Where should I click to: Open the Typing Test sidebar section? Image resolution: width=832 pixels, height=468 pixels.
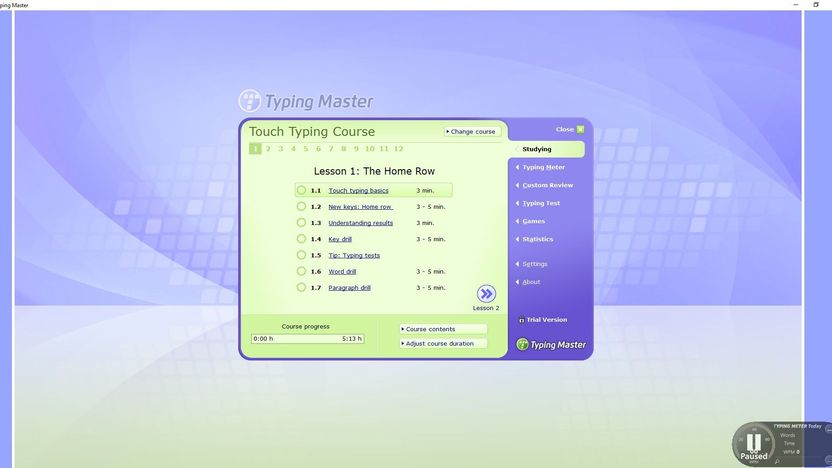[x=541, y=203]
